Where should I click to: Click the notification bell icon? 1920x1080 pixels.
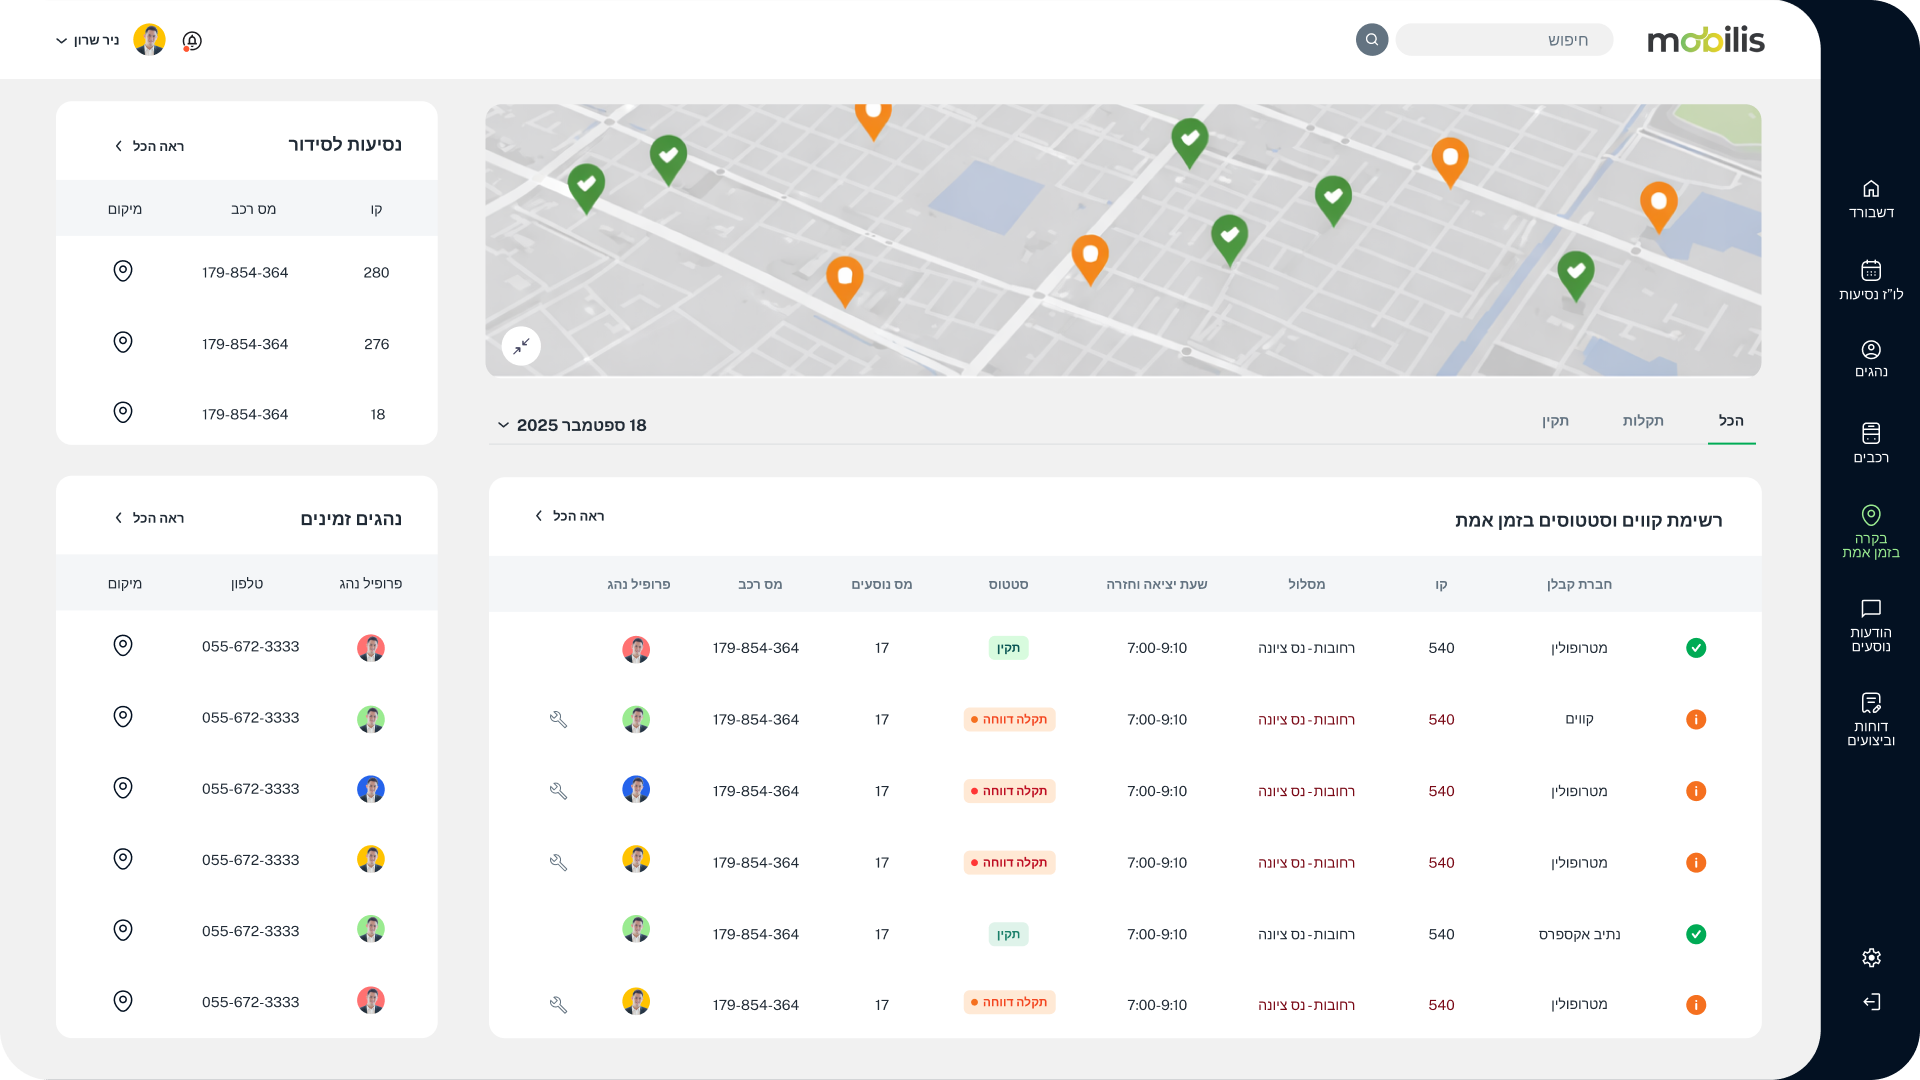point(192,41)
